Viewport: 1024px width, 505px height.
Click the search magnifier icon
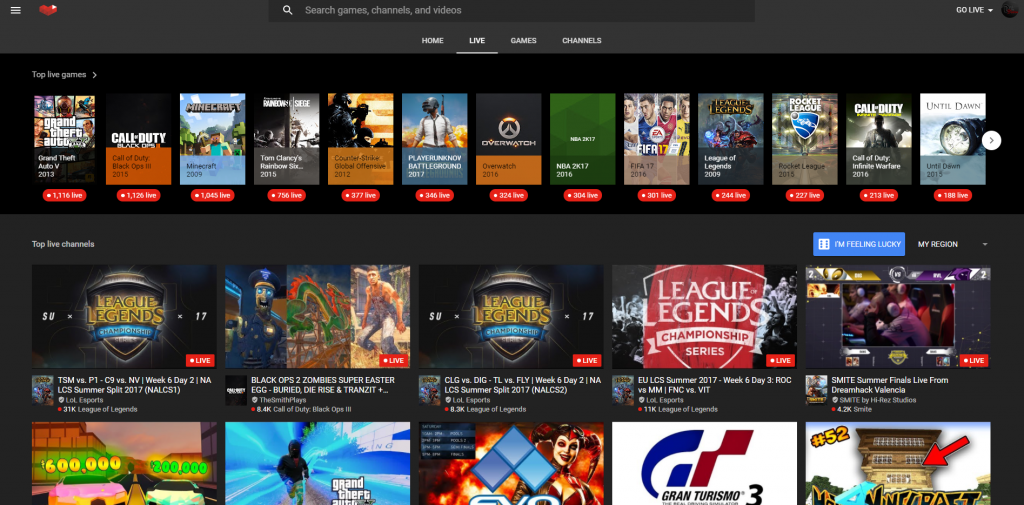pos(288,10)
